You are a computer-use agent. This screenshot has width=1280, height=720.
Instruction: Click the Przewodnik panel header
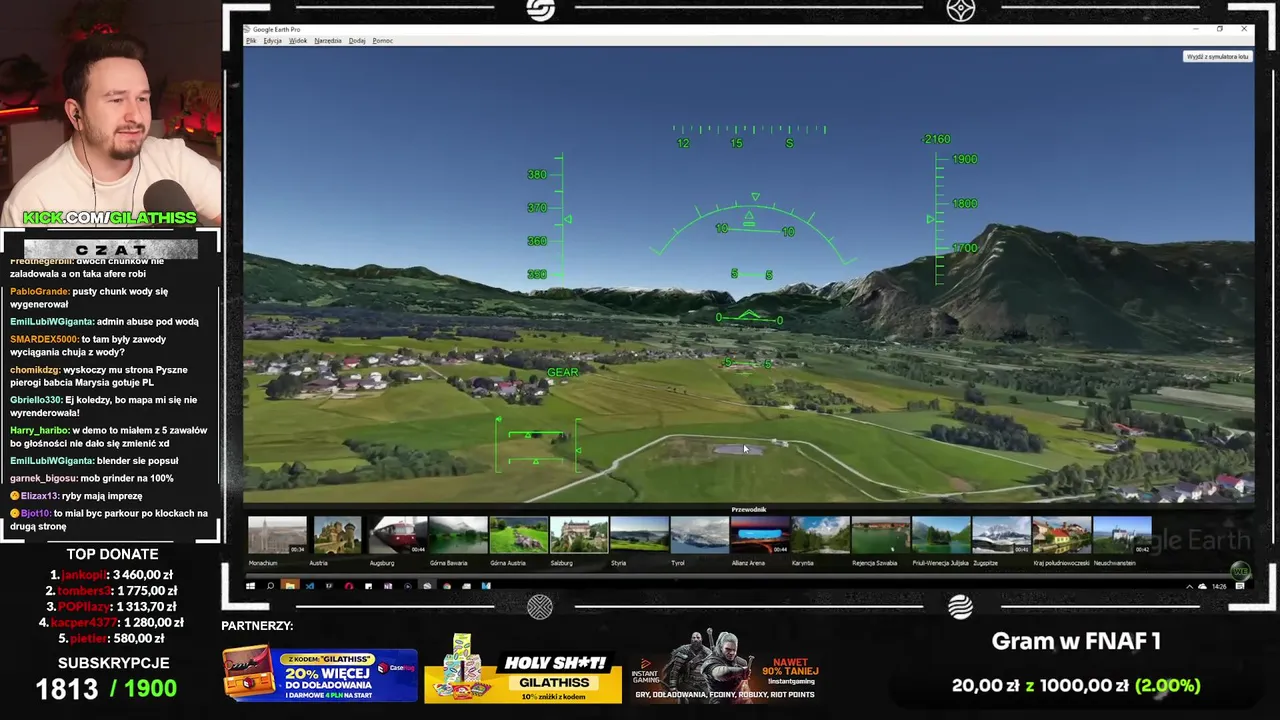pyautogui.click(x=748, y=510)
